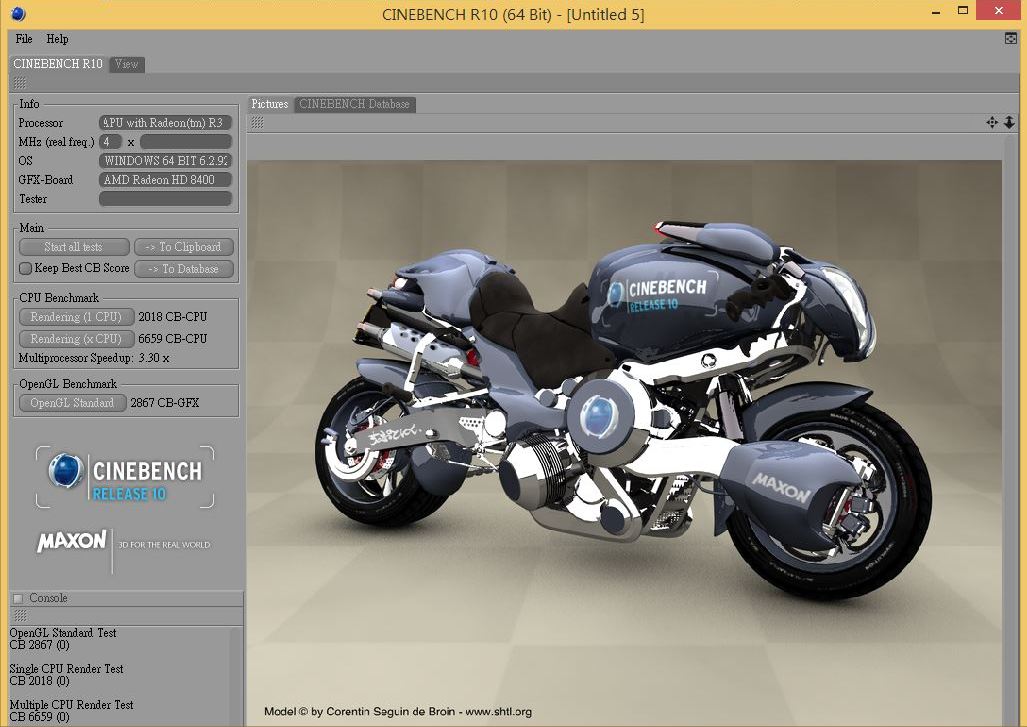Click the rendered motorcycle picture
1027x727 pixels.
point(624,443)
